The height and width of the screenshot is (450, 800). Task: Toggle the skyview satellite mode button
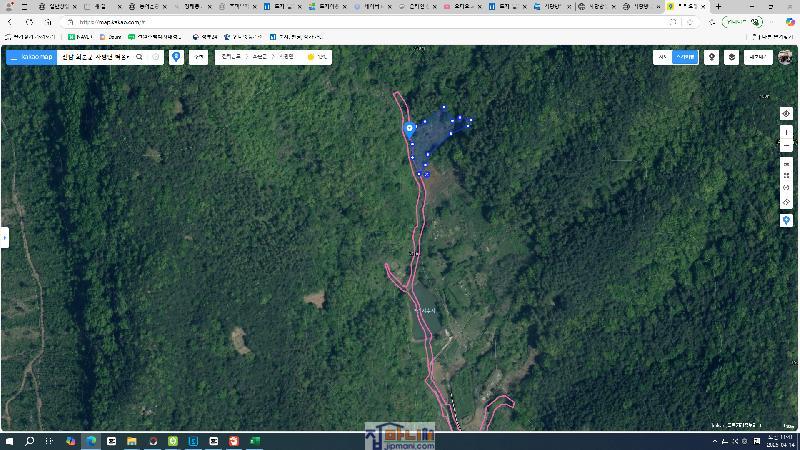click(685, 57)
